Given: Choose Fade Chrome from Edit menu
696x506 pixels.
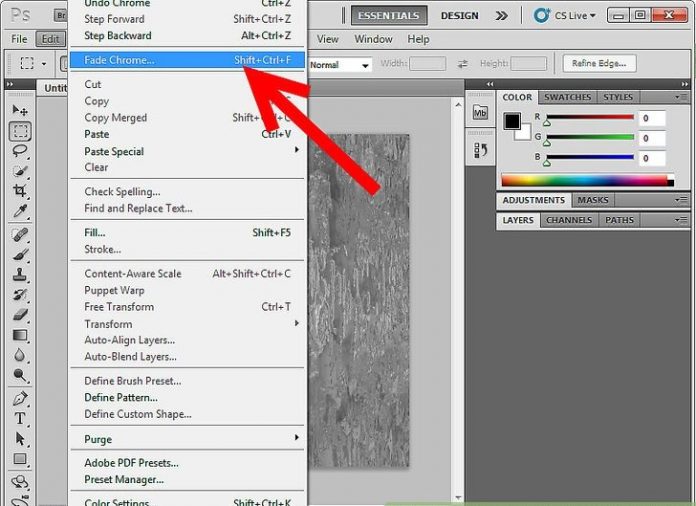Looking at the screenshot, I should coord(119,60).
